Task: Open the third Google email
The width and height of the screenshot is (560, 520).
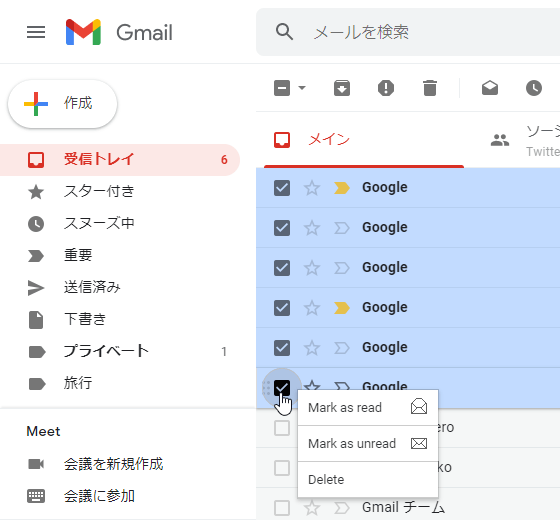Action: [x=408, y=268]
